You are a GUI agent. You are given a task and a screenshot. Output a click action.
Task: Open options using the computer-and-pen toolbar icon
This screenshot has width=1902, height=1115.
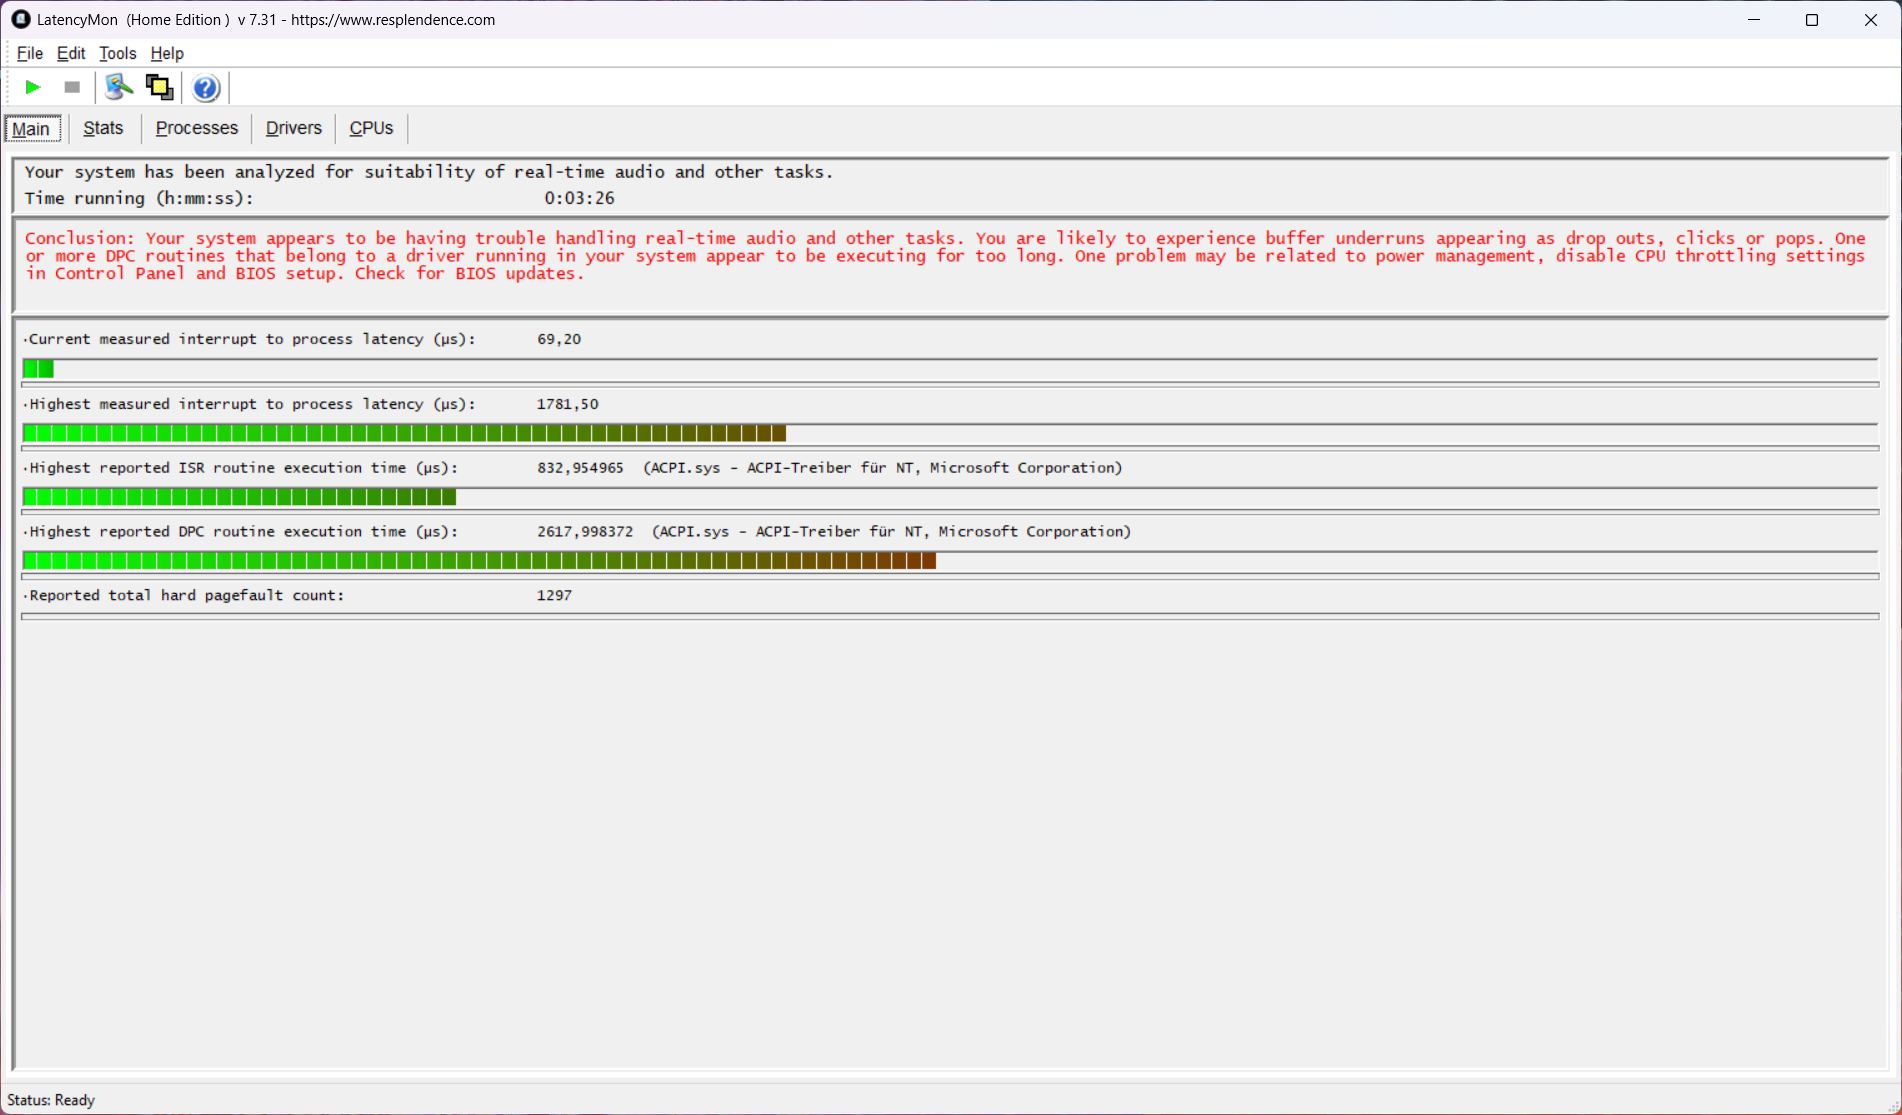(118, 88)
